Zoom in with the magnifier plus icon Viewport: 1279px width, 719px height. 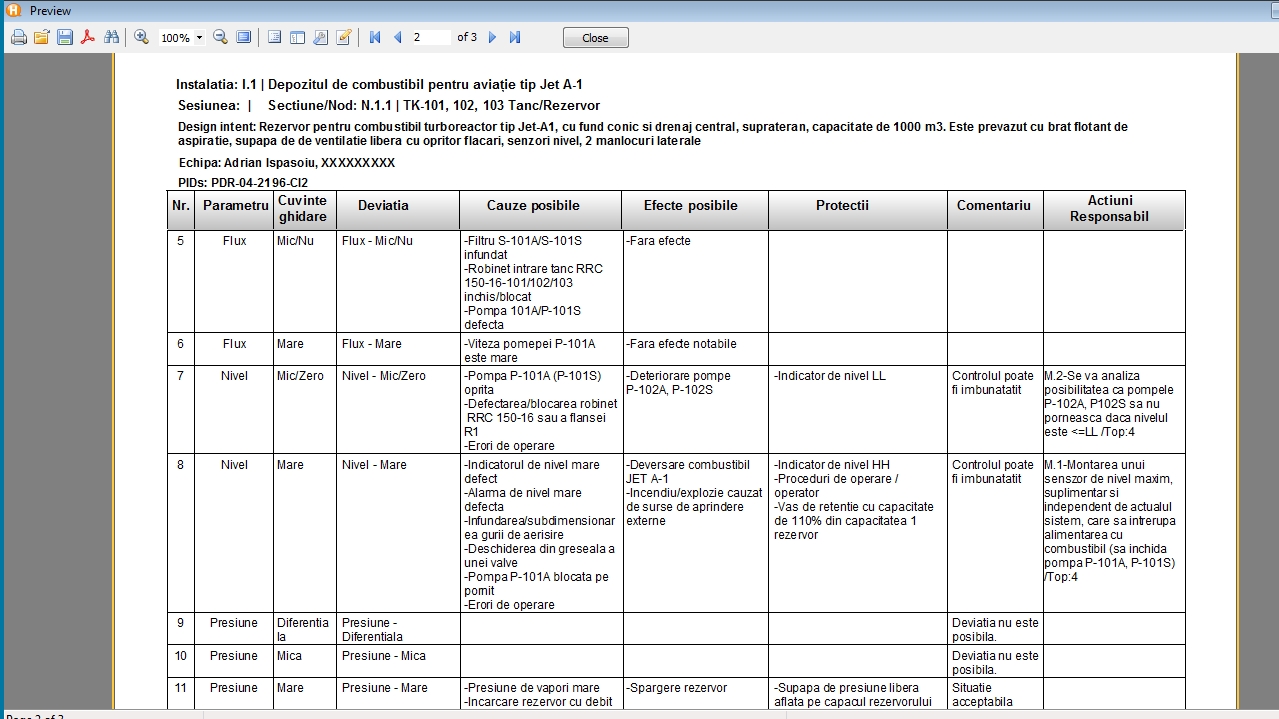141,37
